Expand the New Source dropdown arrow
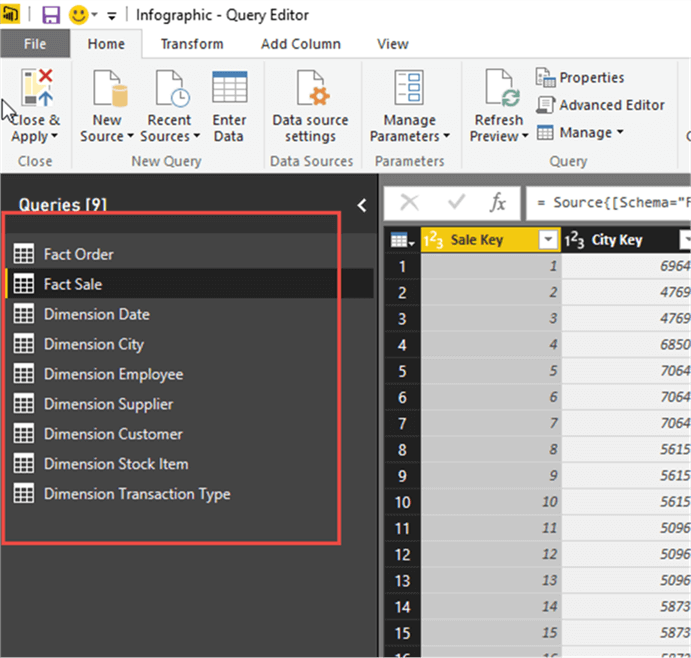The image size is (691, 658). [x=130, y=136]
